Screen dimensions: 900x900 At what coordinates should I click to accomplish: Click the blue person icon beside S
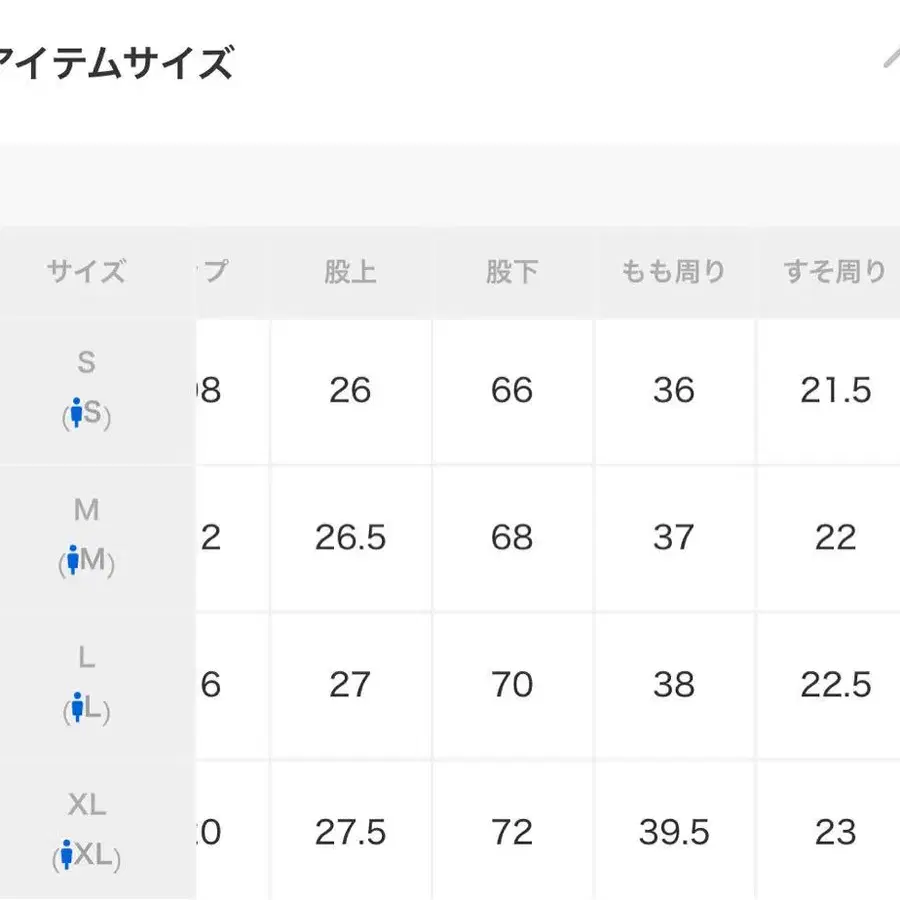tap(76, 414)
